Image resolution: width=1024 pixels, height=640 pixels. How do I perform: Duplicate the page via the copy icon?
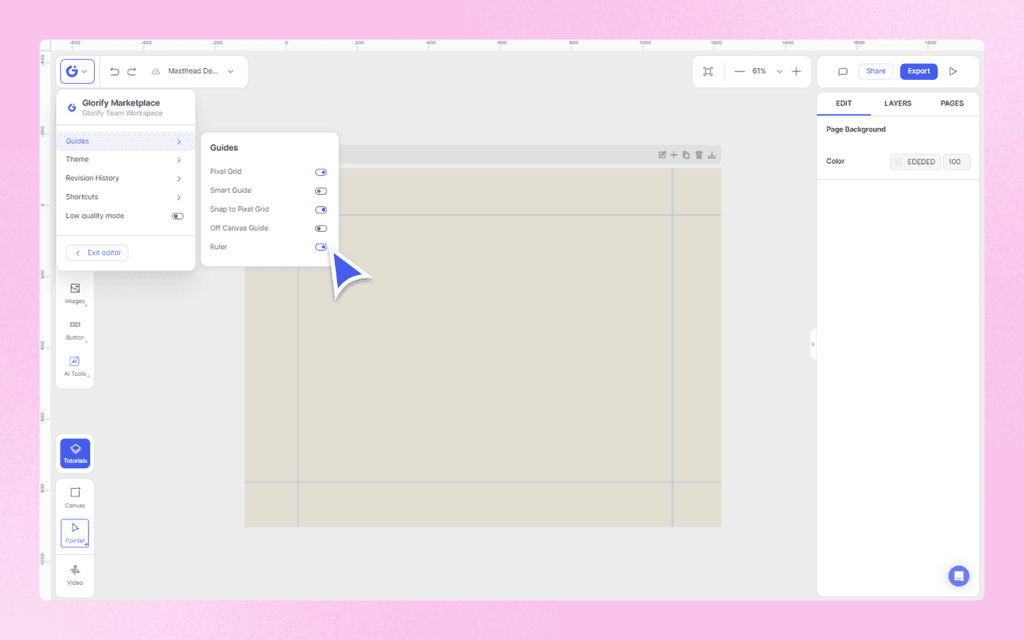pos(686,154)
